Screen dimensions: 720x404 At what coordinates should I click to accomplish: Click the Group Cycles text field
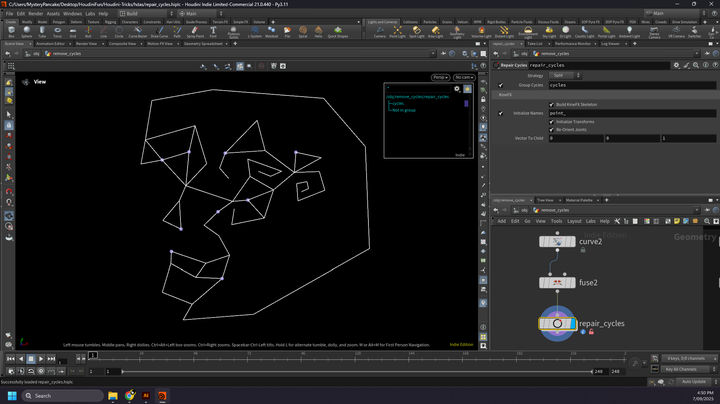[x=630, y=85]
